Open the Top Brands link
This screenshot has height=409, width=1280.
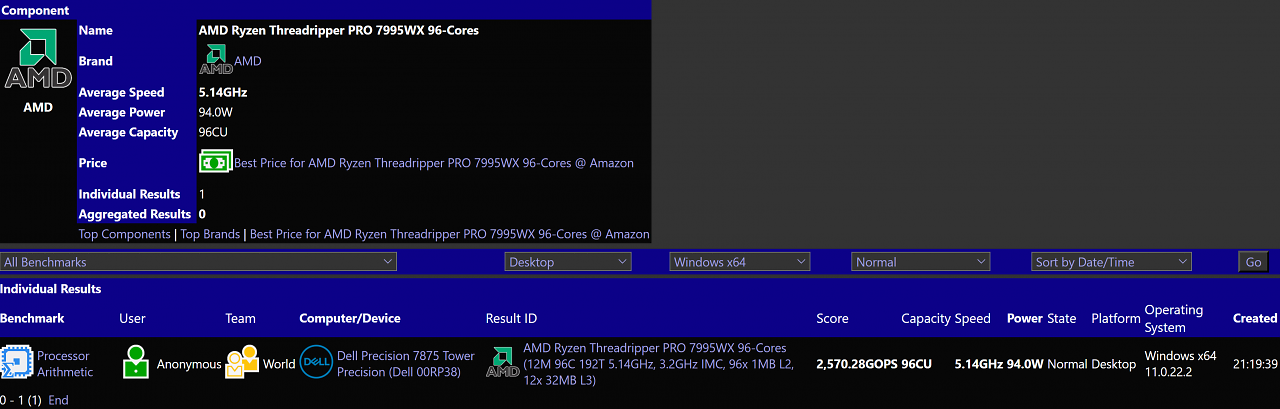click(210, 234)
